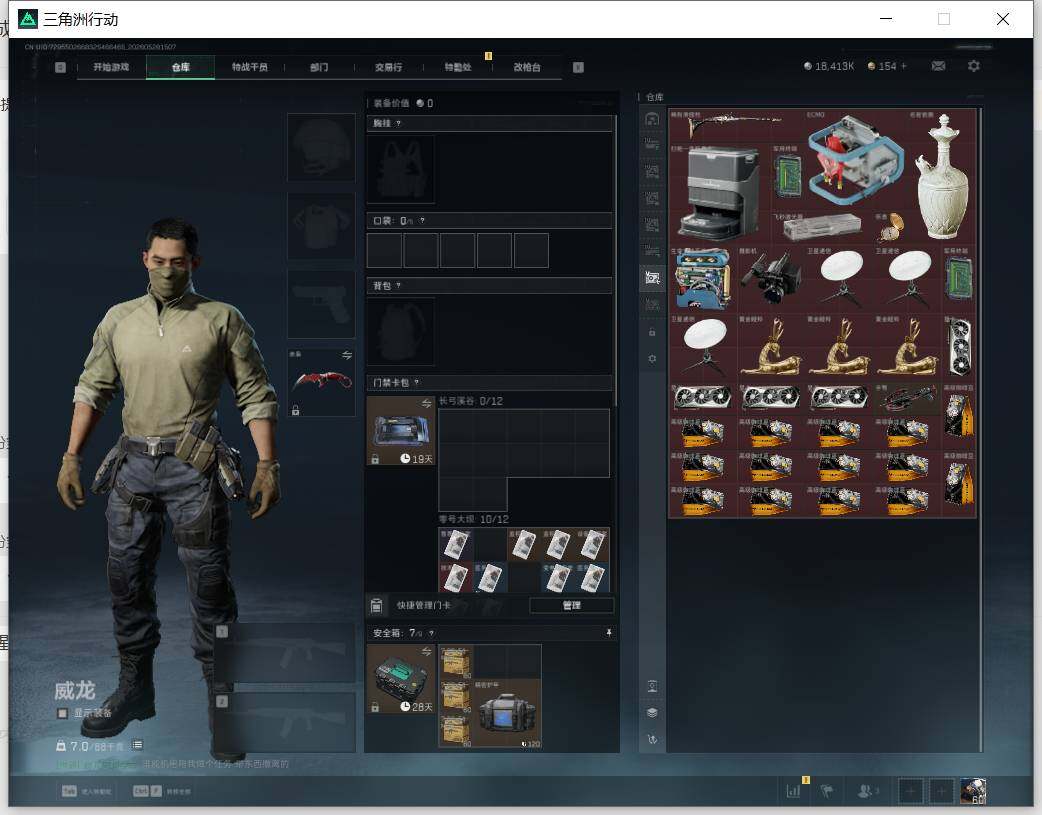
Task: Click the 背包 help question mark
Action: (x=398, y=286)
